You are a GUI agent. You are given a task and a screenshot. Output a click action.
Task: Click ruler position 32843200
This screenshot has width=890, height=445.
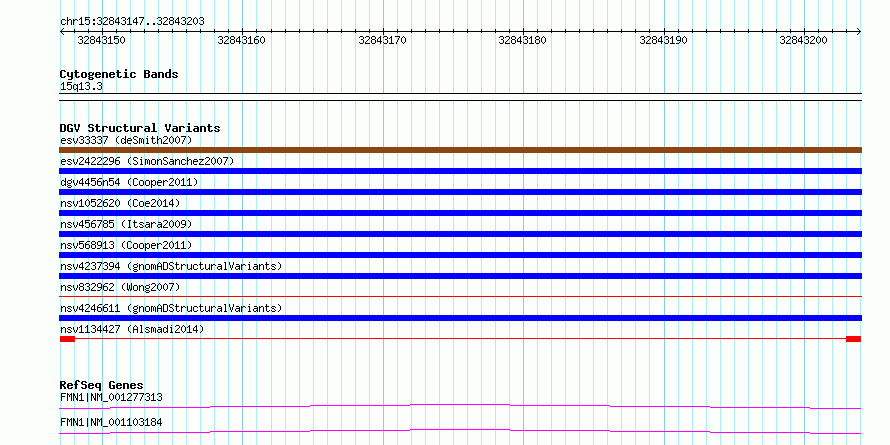point(804,40)
